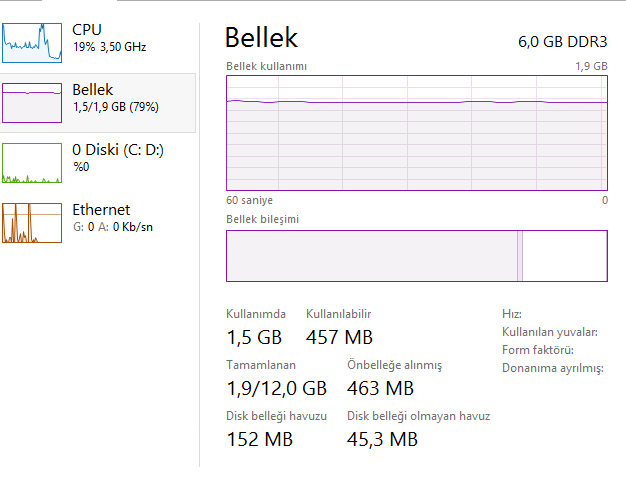Select Bellek 1,5/1,9 GB (79%) entry
Image resolution: width=626 pixels, height=480 pixels.
tap(98, 103)
